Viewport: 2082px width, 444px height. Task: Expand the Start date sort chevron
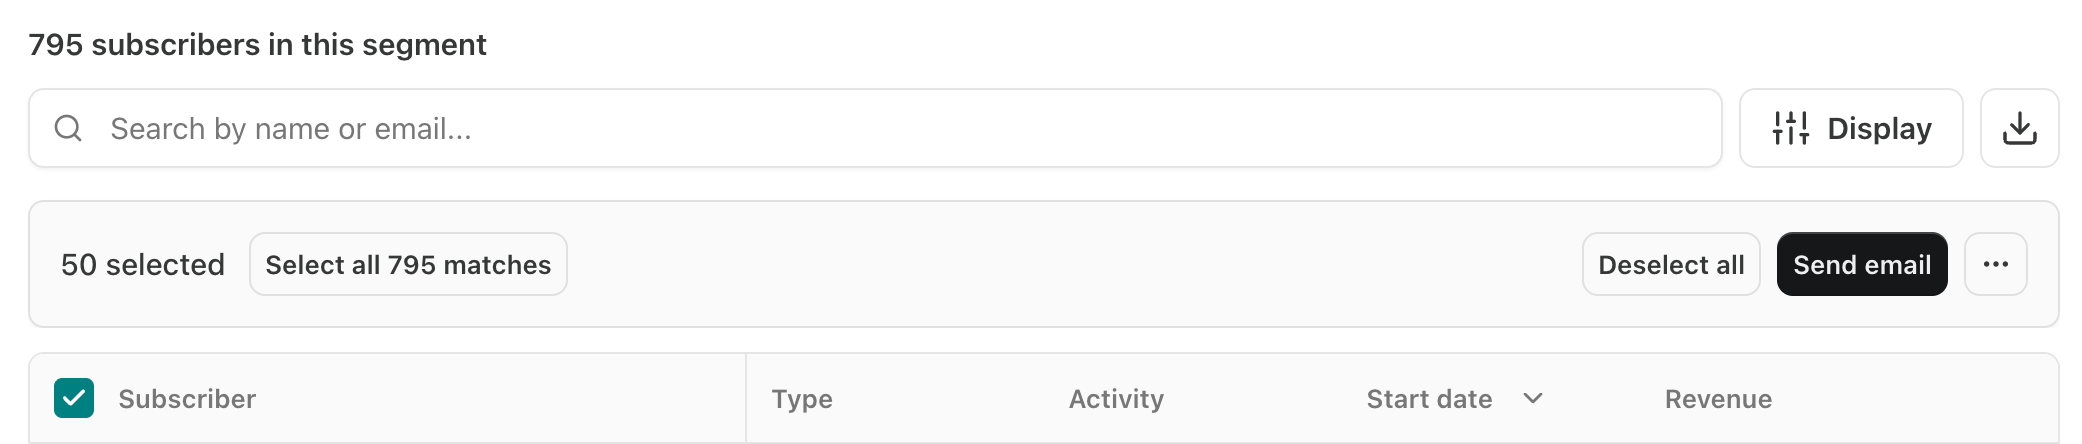pos(1532,398)
